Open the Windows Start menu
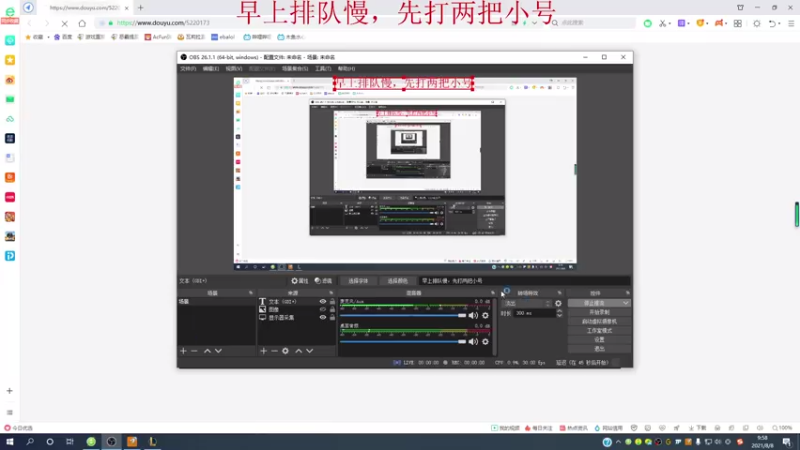Image resolution: width=800 pixels, height=450 pixels. (10, 442)
